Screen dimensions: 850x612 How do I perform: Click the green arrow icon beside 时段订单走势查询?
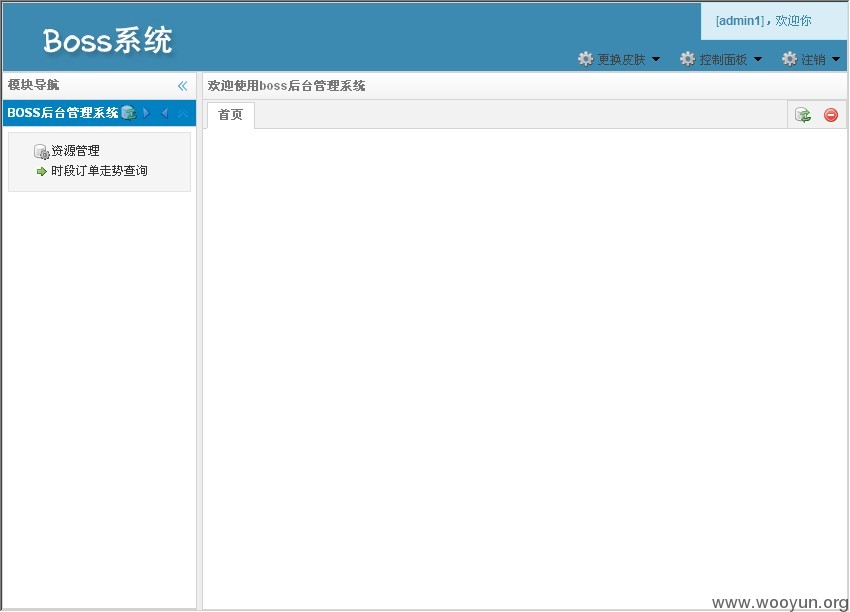coord(41,171)
